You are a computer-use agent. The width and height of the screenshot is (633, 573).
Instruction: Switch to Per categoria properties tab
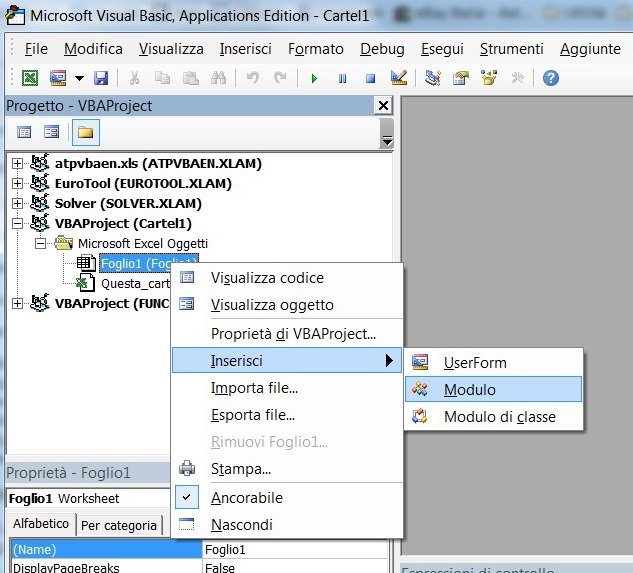coord(119,525)
